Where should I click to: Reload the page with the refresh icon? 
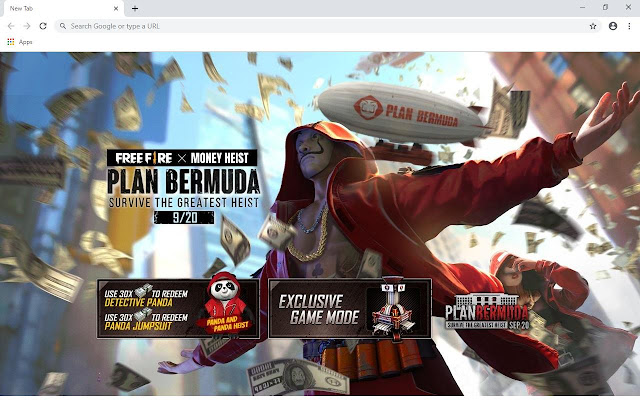43,26
